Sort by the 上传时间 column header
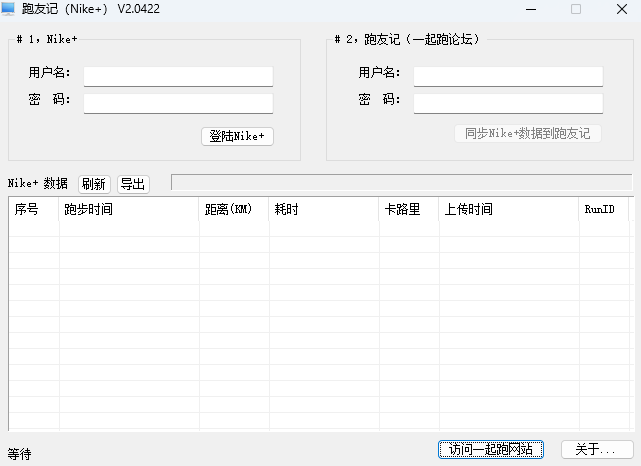Screen dimensions: 641x466 pyautogui.click(x=509, y=209)
